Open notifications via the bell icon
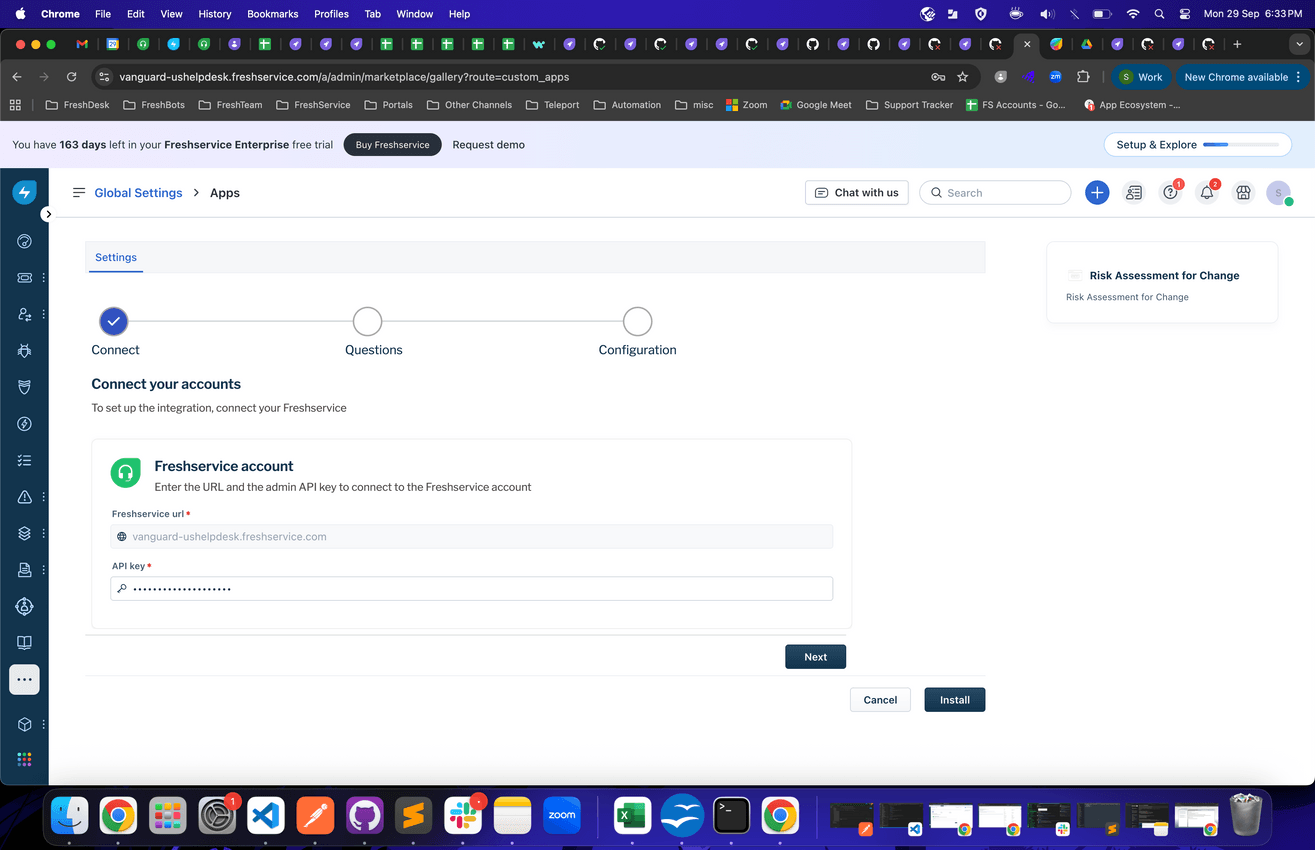The image size is (1315, 850). pos(1206,192)
